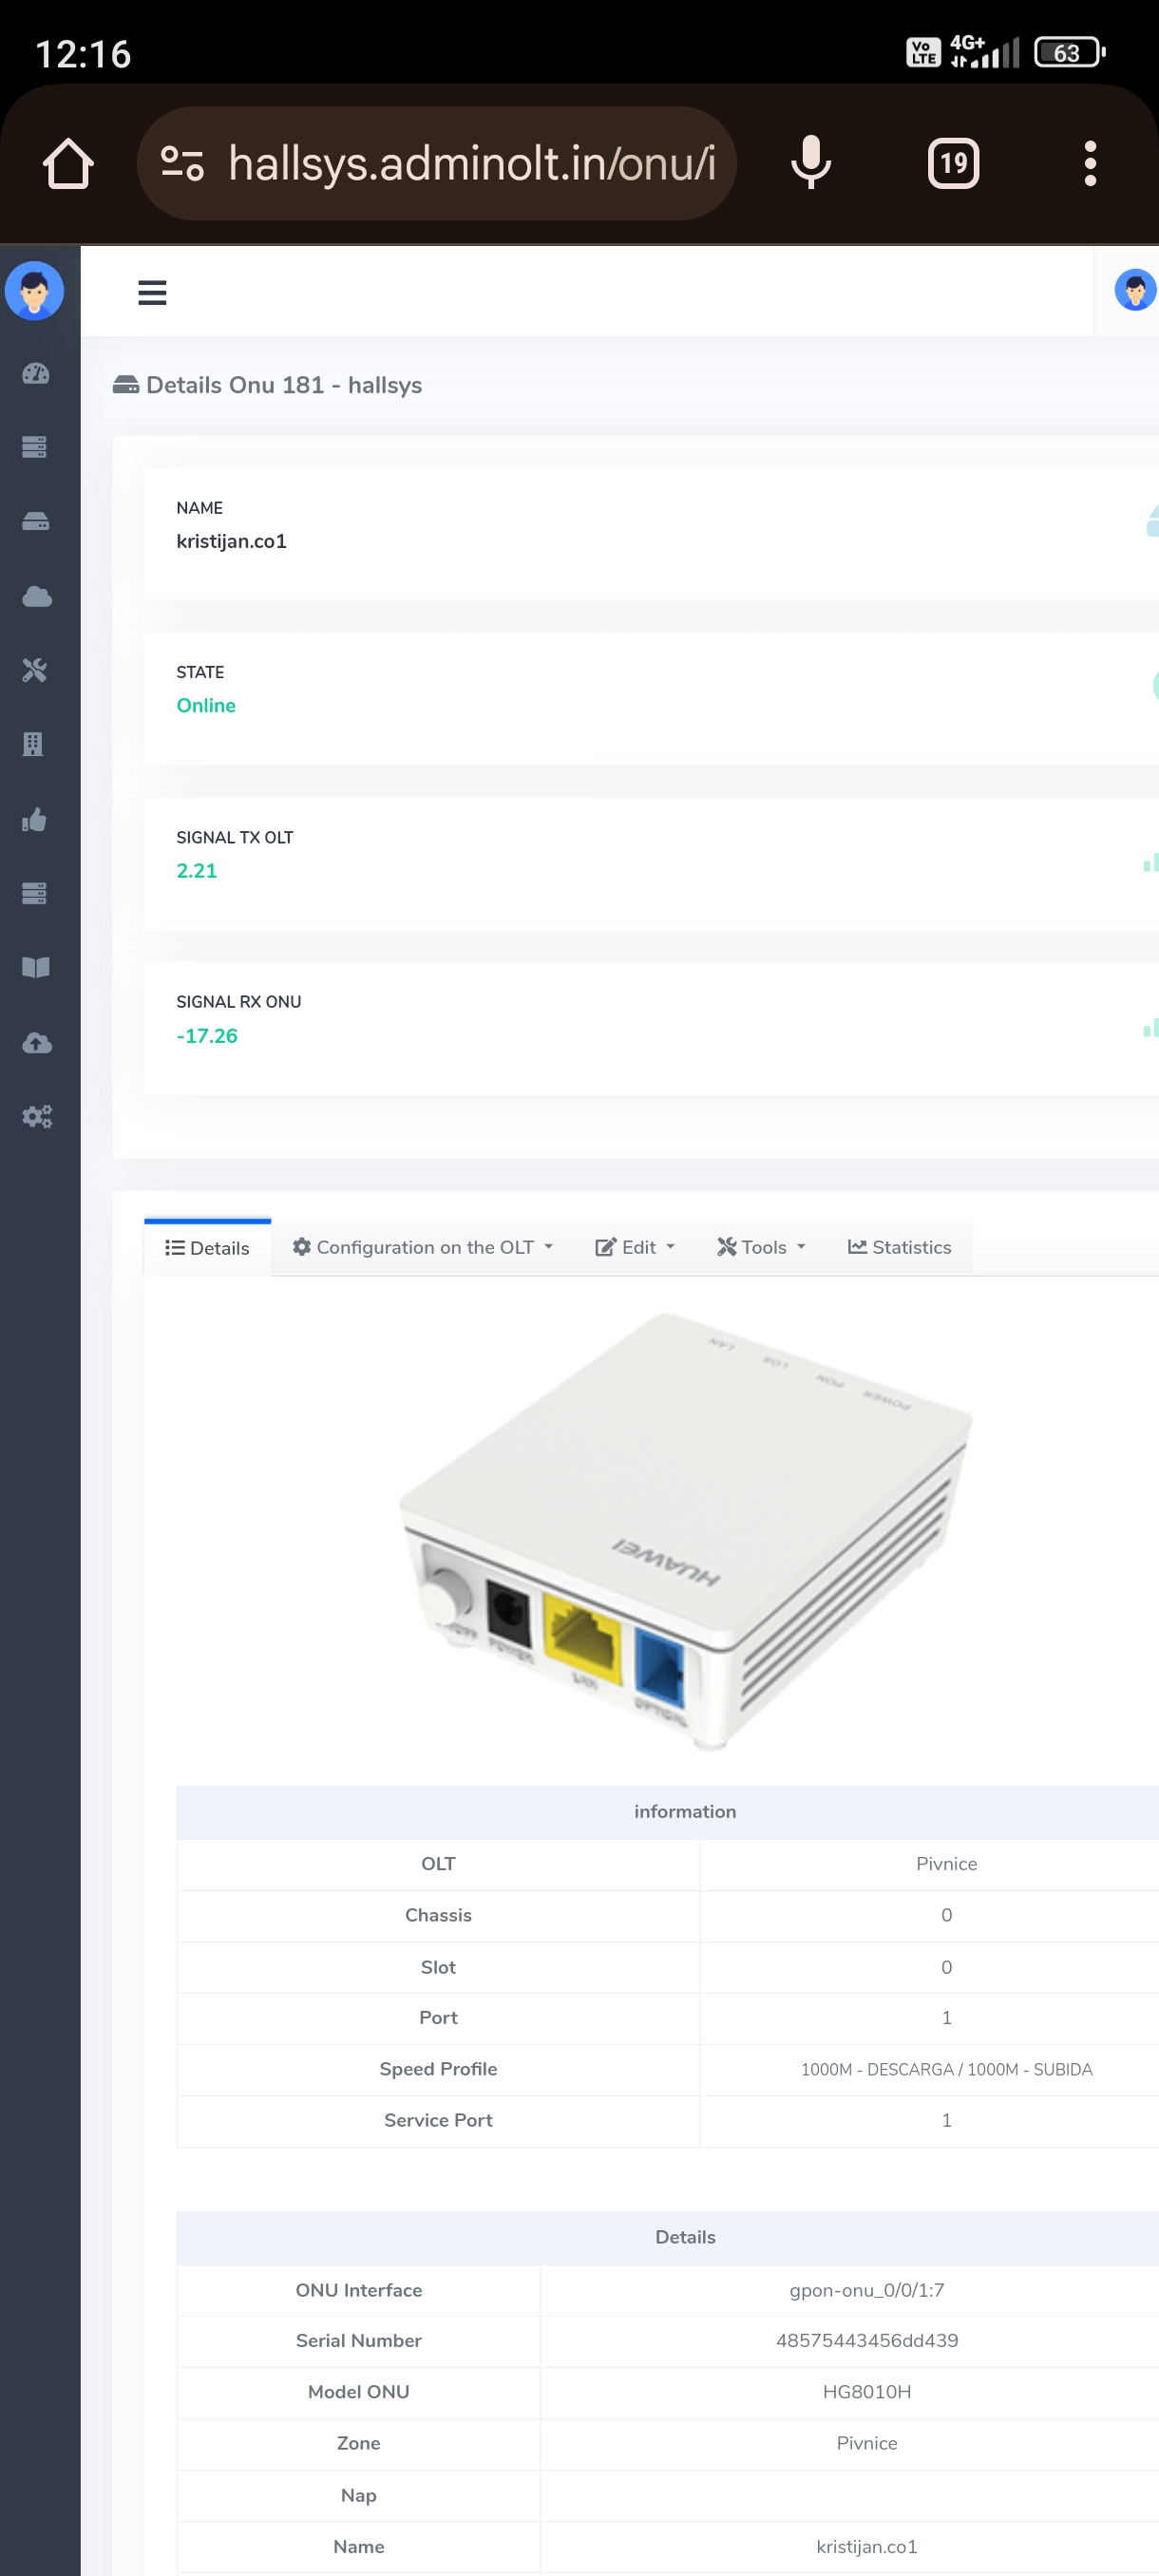Click the open book sidebar icon
1159x2576 pixels.
tap(36, 967)
